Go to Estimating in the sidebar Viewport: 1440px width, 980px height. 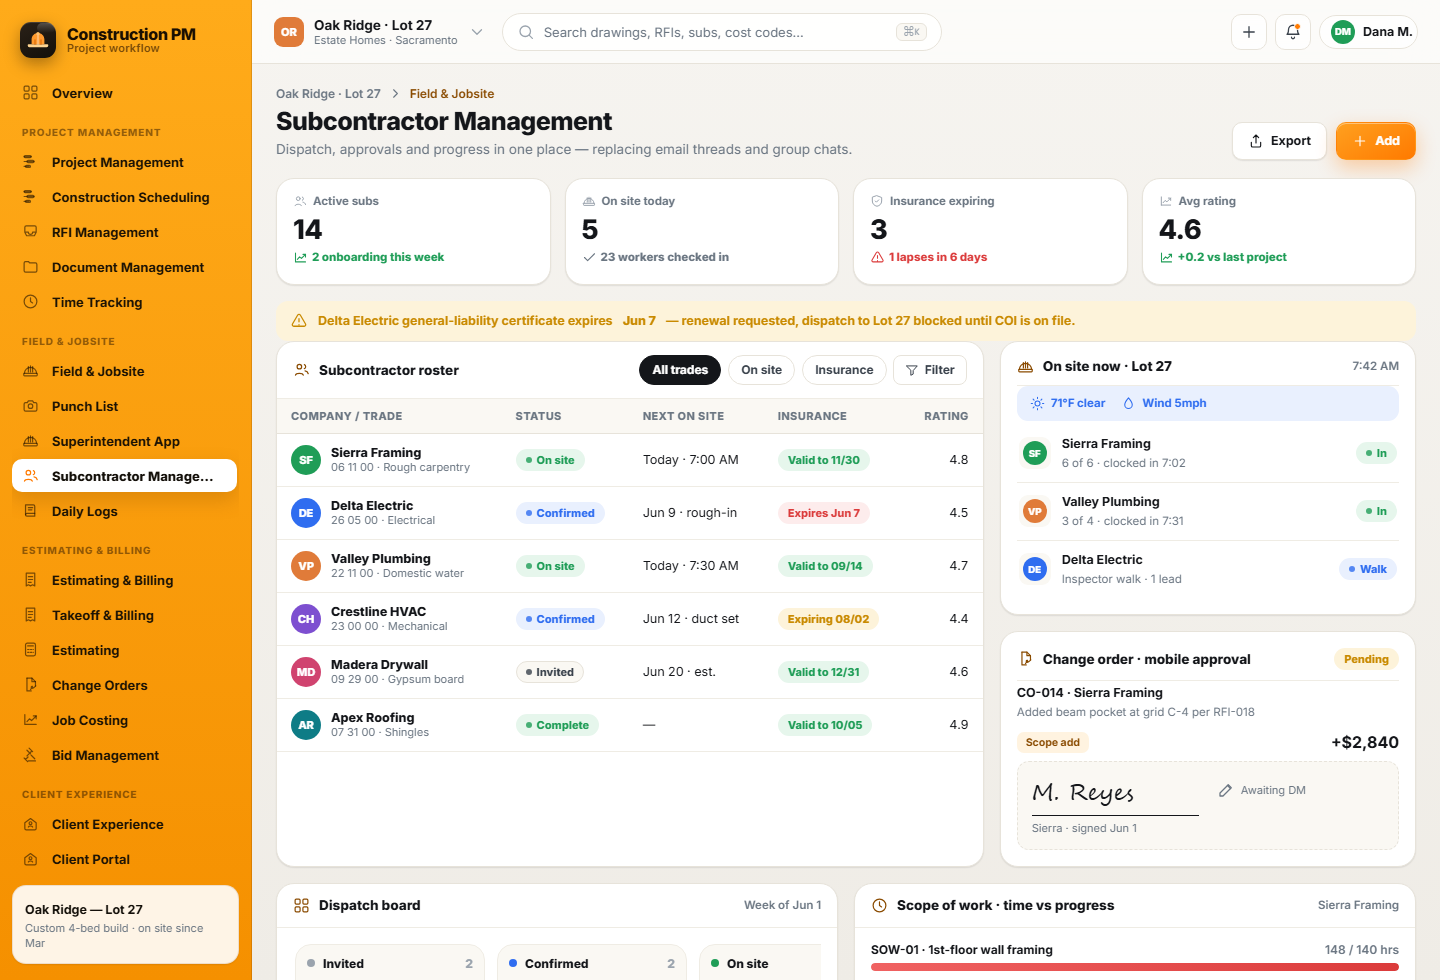[x=124, y=650]
